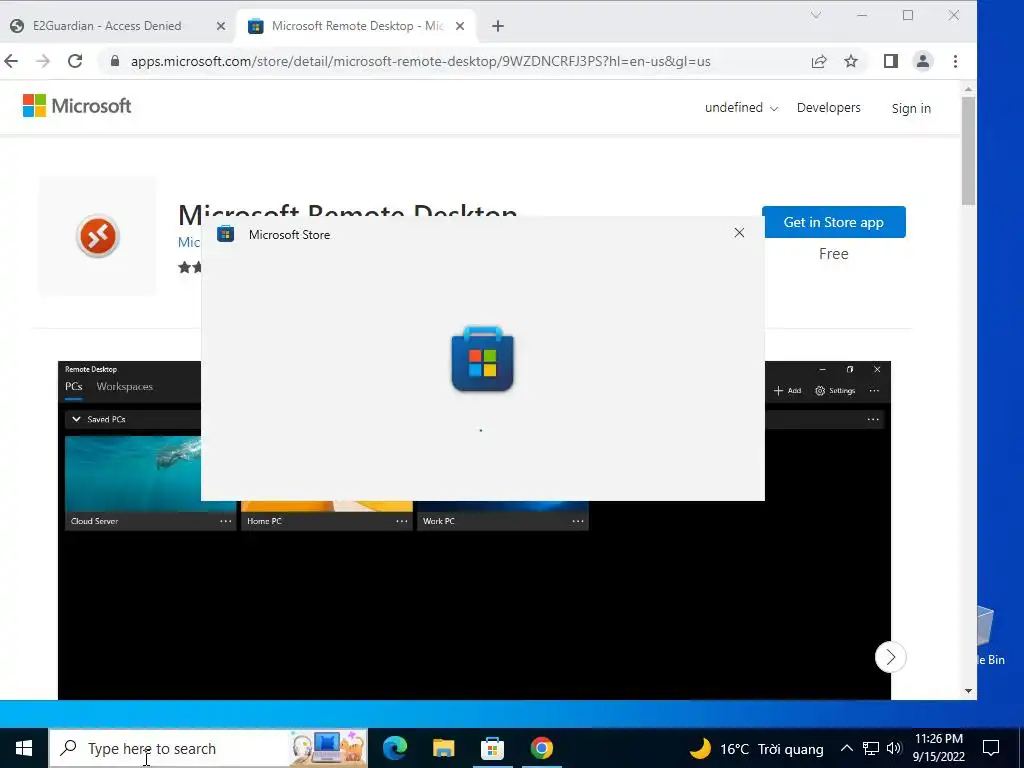Open Work PC tile options

578,521
